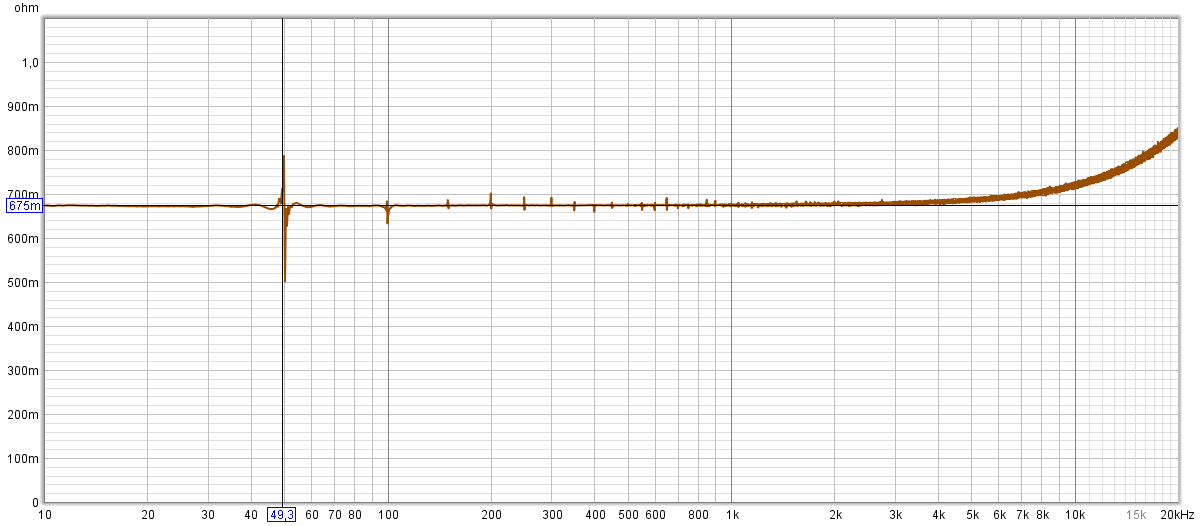Click the '300m' y-axis label
Viewport: 1200px width, 526px height.
[25, 371]
